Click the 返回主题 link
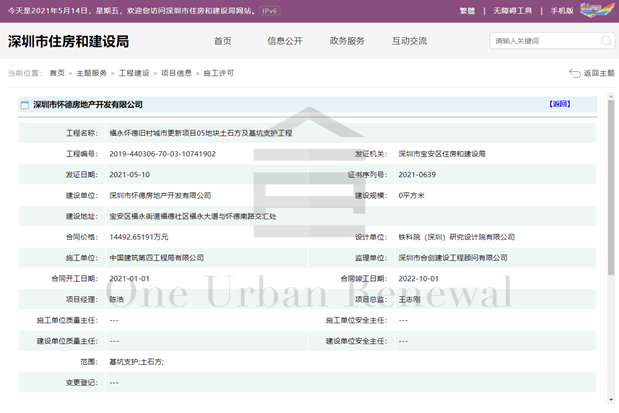Viewport: 619px width, 413px height. pyautogui.click(x=599, y=73)
